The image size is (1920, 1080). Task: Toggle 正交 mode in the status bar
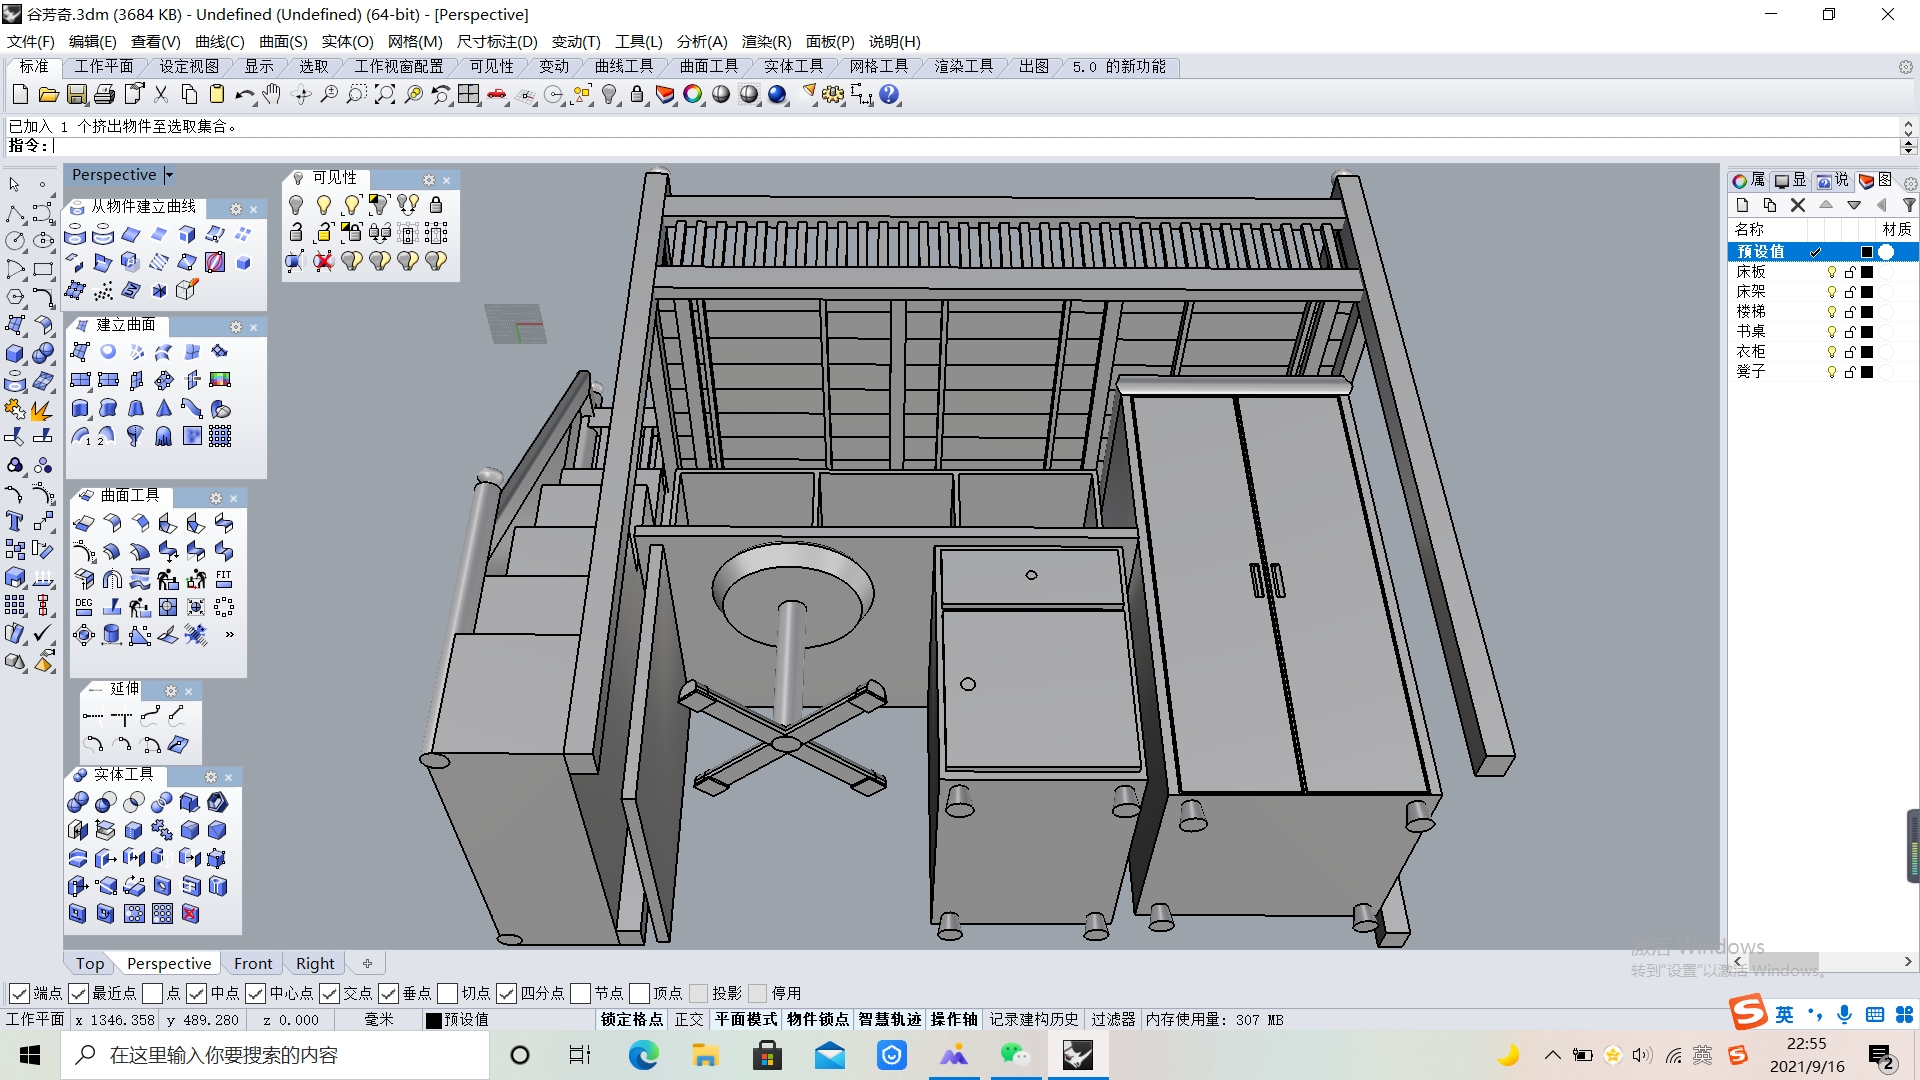(x=688, y=1019)
